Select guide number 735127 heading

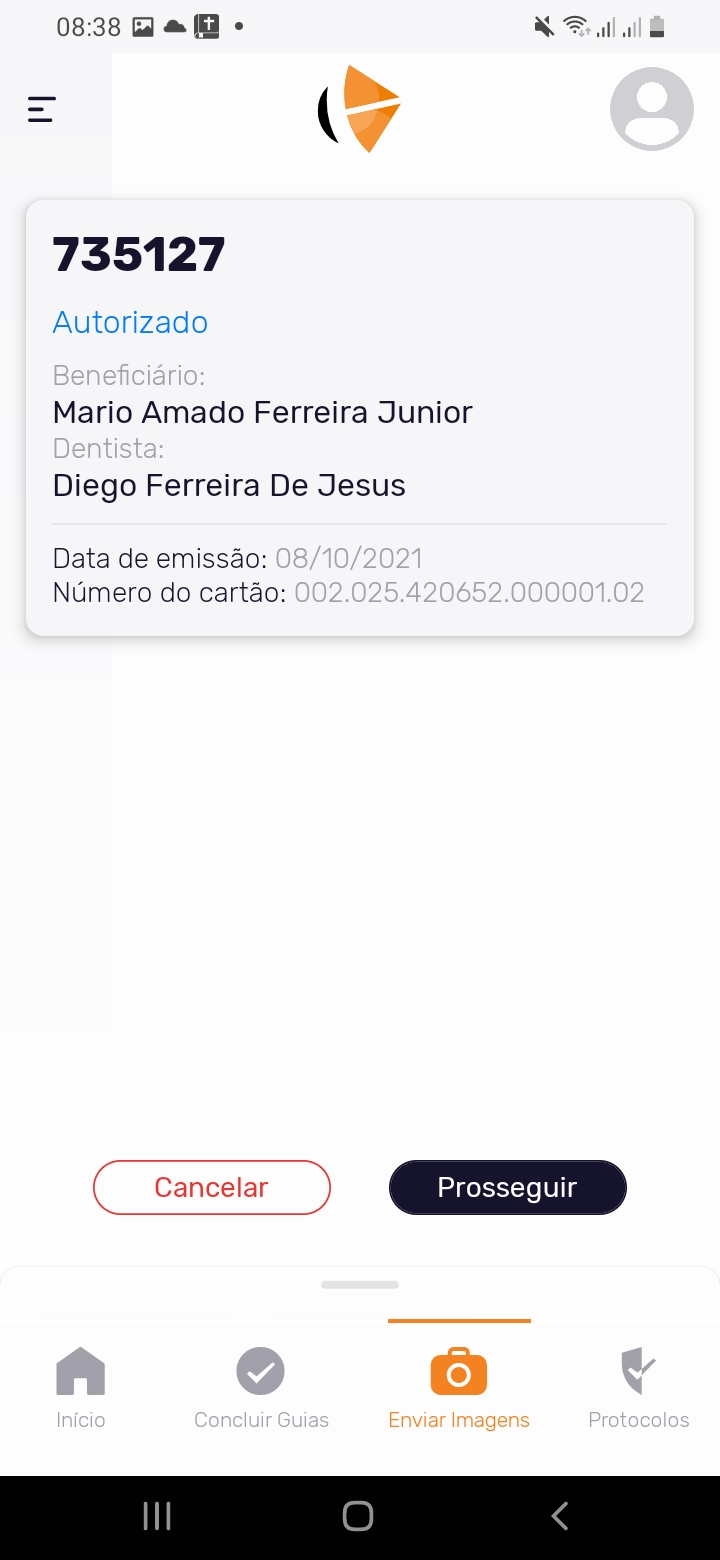(x=139, y=255)
